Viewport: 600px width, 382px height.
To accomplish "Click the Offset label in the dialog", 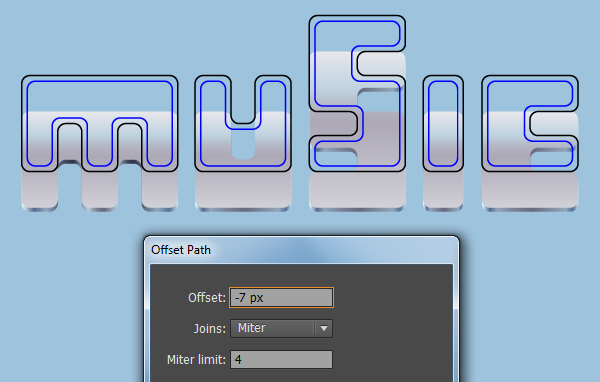I will (x=207, y=297).
